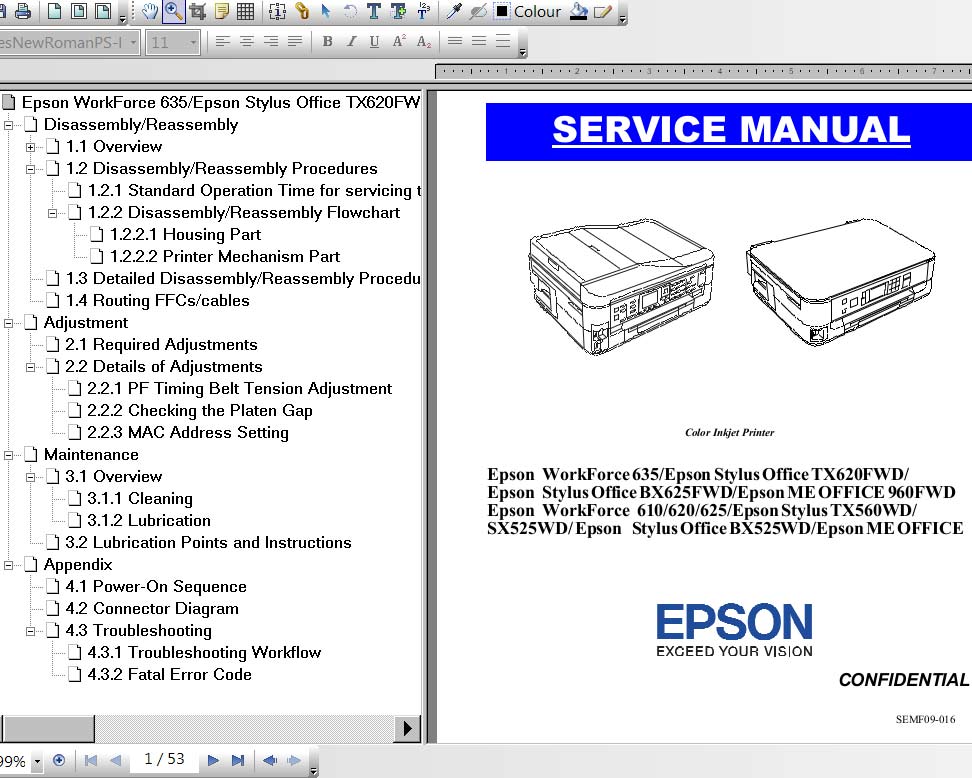
Task: Set tight line spacing
Action: click(455, 42)
